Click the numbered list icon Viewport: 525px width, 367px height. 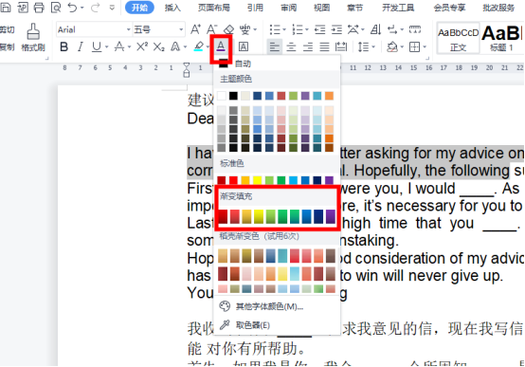click(297, 30)
